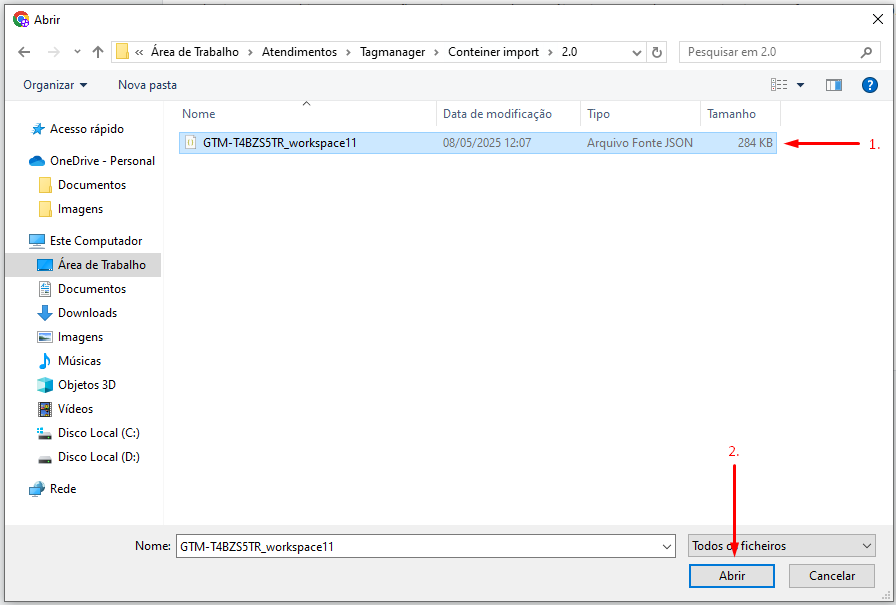896x605 pixels.
Task: Click Nova pasta to create folder
Action: [x=147, y=85]
